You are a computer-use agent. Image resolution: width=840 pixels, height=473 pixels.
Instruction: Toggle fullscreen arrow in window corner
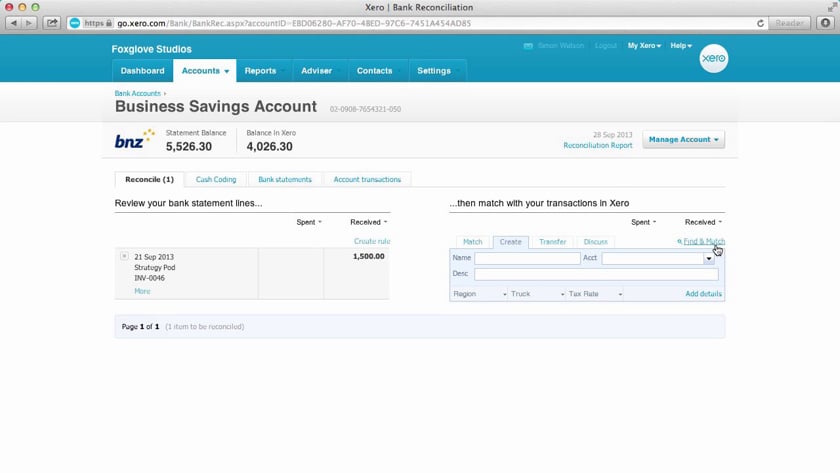832,7
